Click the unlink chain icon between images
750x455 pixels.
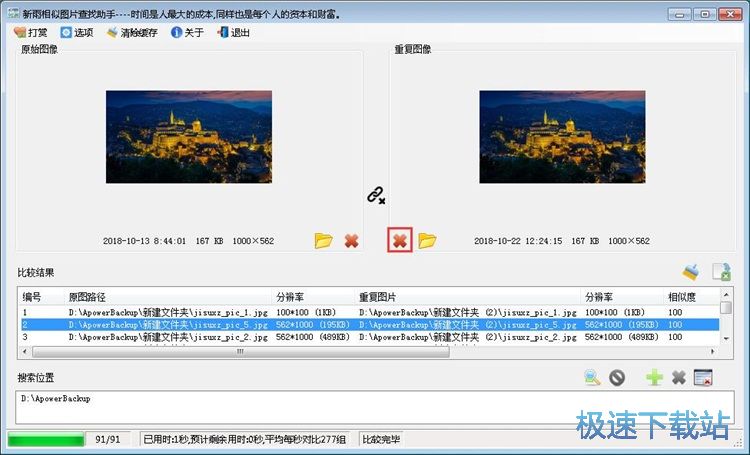tap(376, 195)
